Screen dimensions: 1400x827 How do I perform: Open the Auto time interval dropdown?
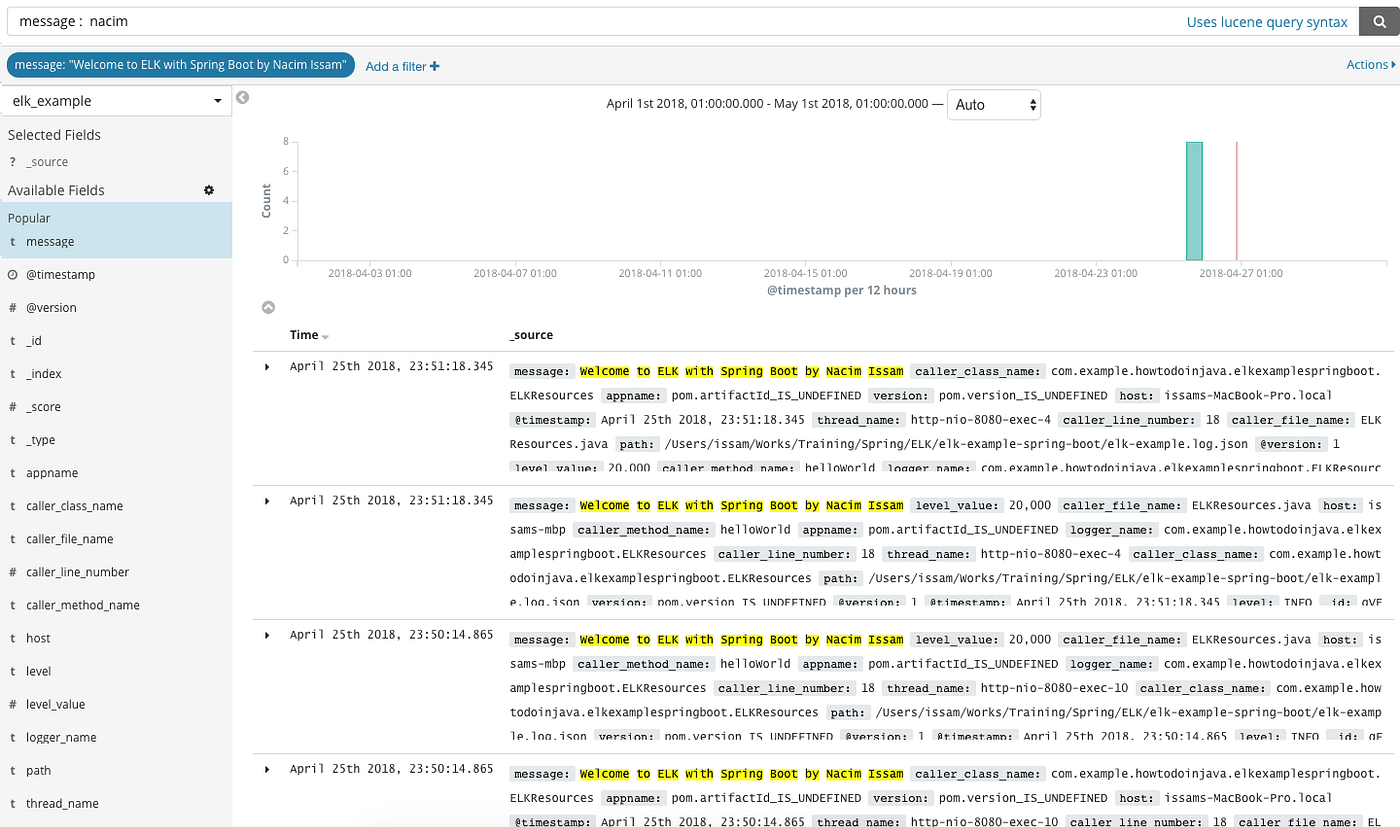click(x=994, y=104)
